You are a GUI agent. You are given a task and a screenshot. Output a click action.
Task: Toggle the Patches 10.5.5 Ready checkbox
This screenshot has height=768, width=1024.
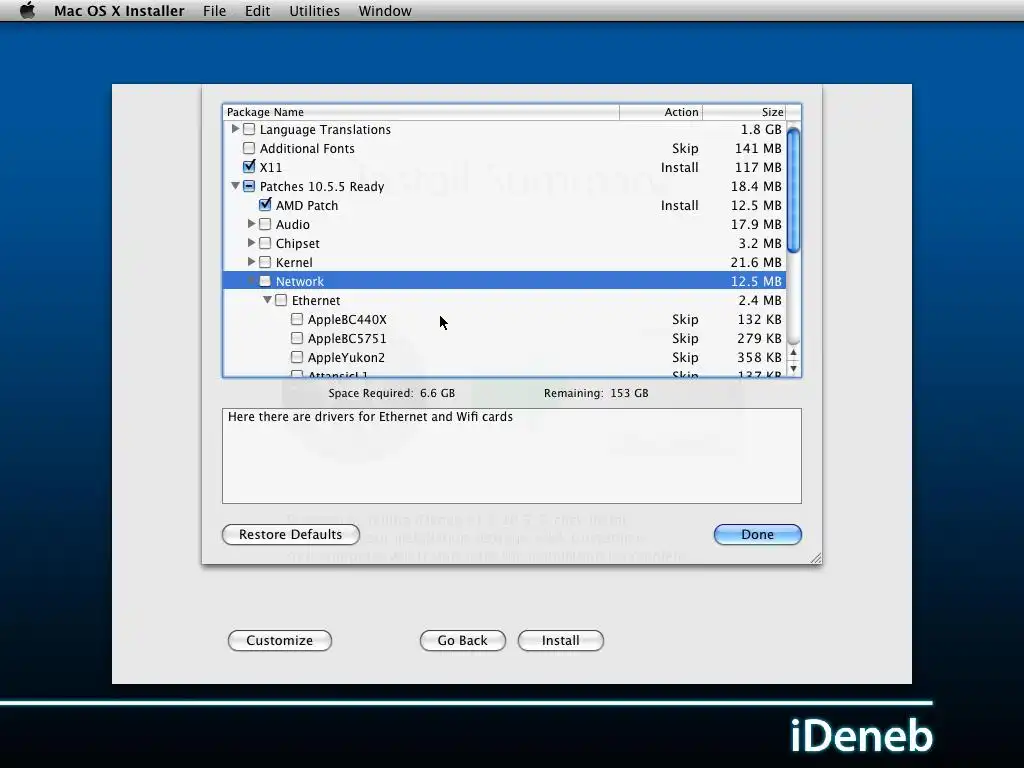(x=249, y=186)
